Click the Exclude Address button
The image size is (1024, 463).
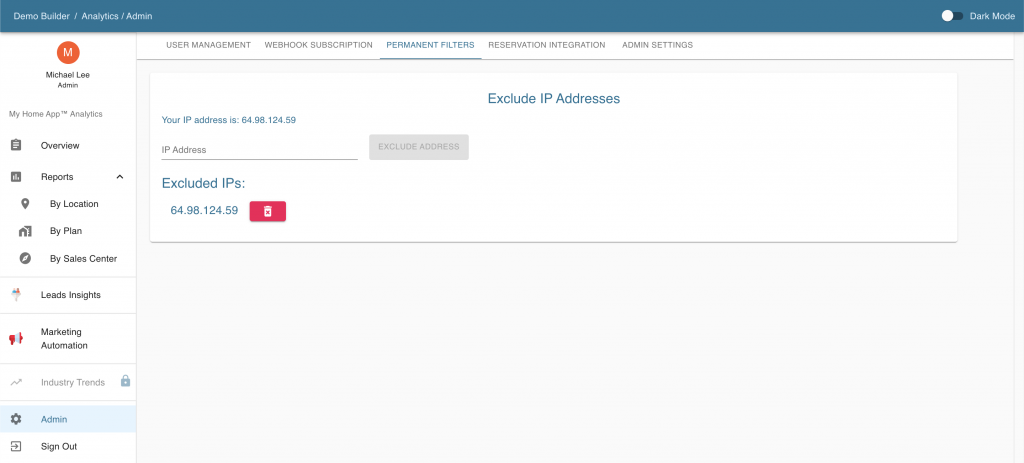tap(419, 147)
